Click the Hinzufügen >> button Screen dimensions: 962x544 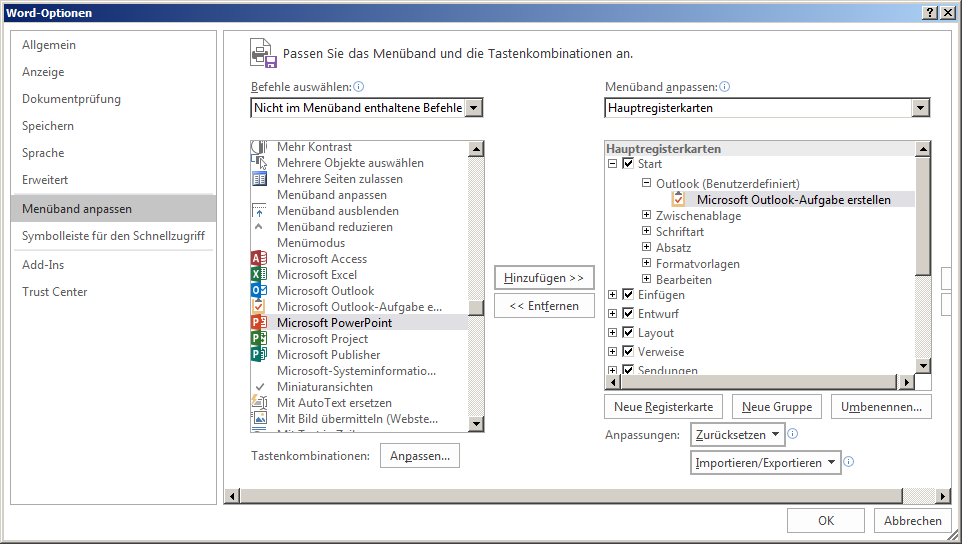(544, 278)
